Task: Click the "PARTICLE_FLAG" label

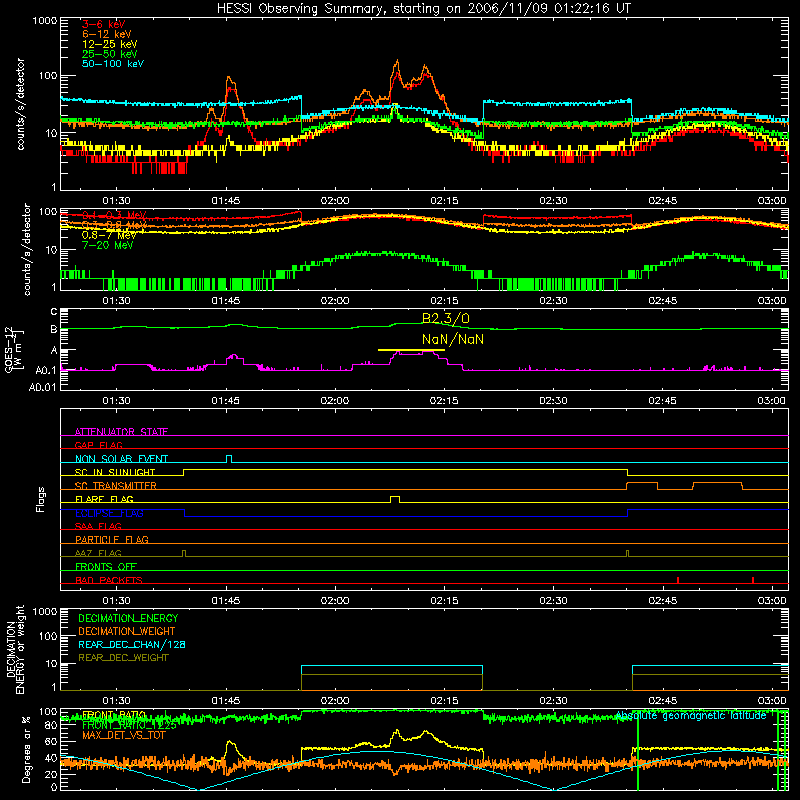Action: click(112, 539)
